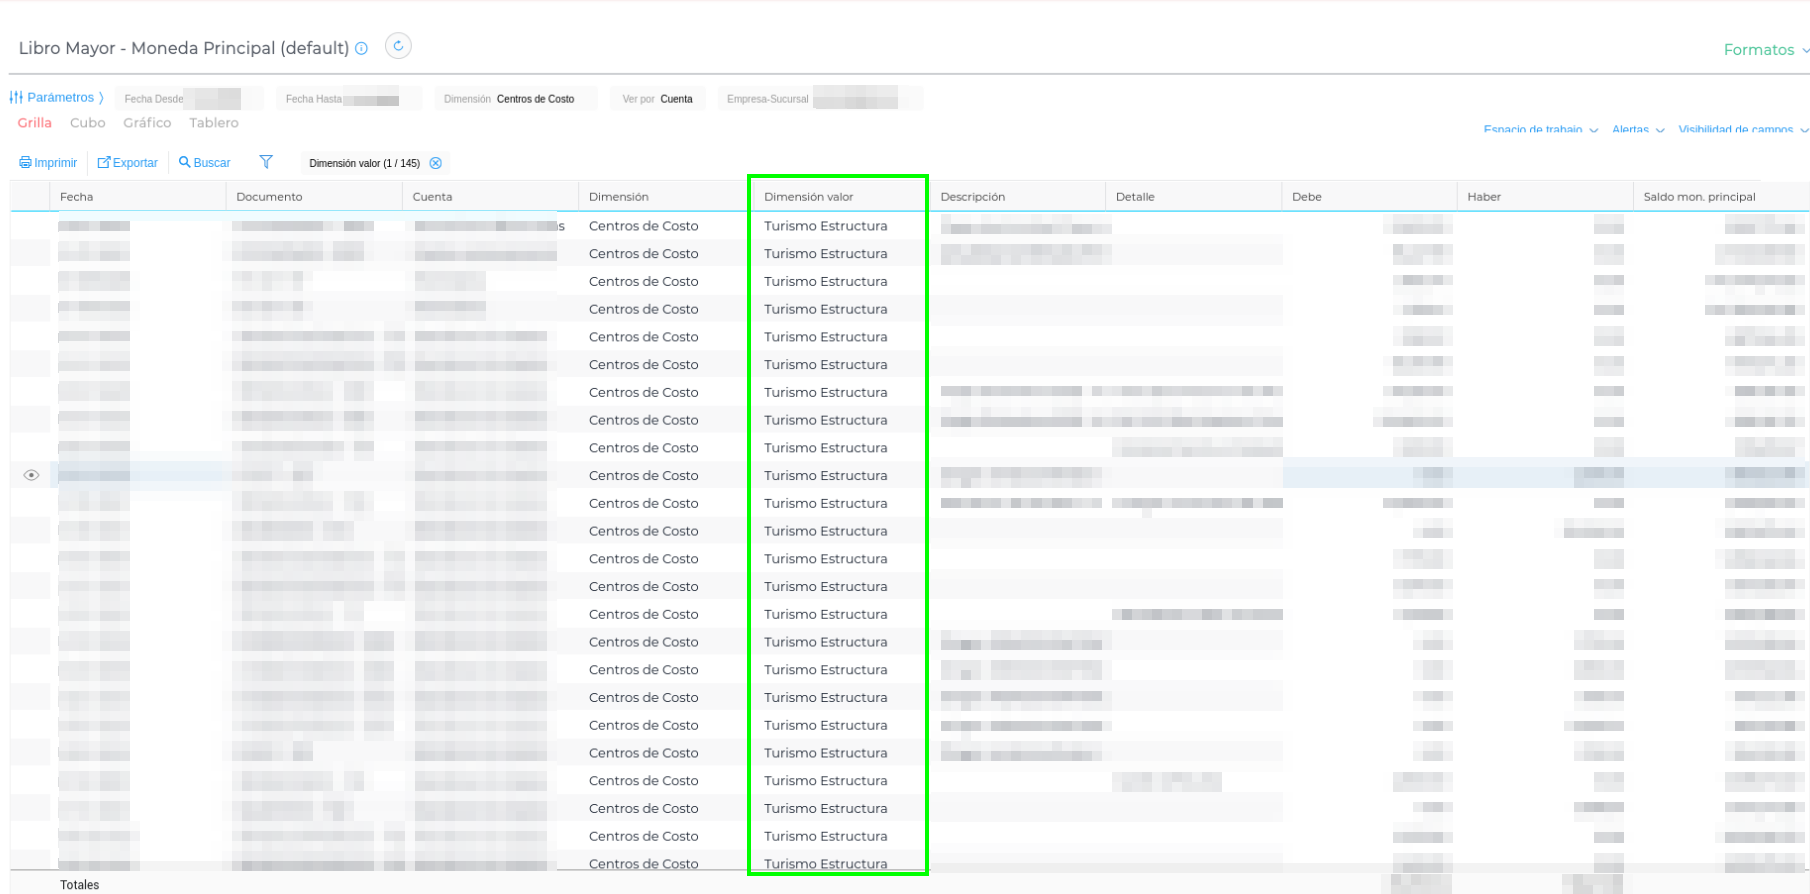Open the filter funnel icon
Screen dimensions: 1810x894
[x=266, y=162]
